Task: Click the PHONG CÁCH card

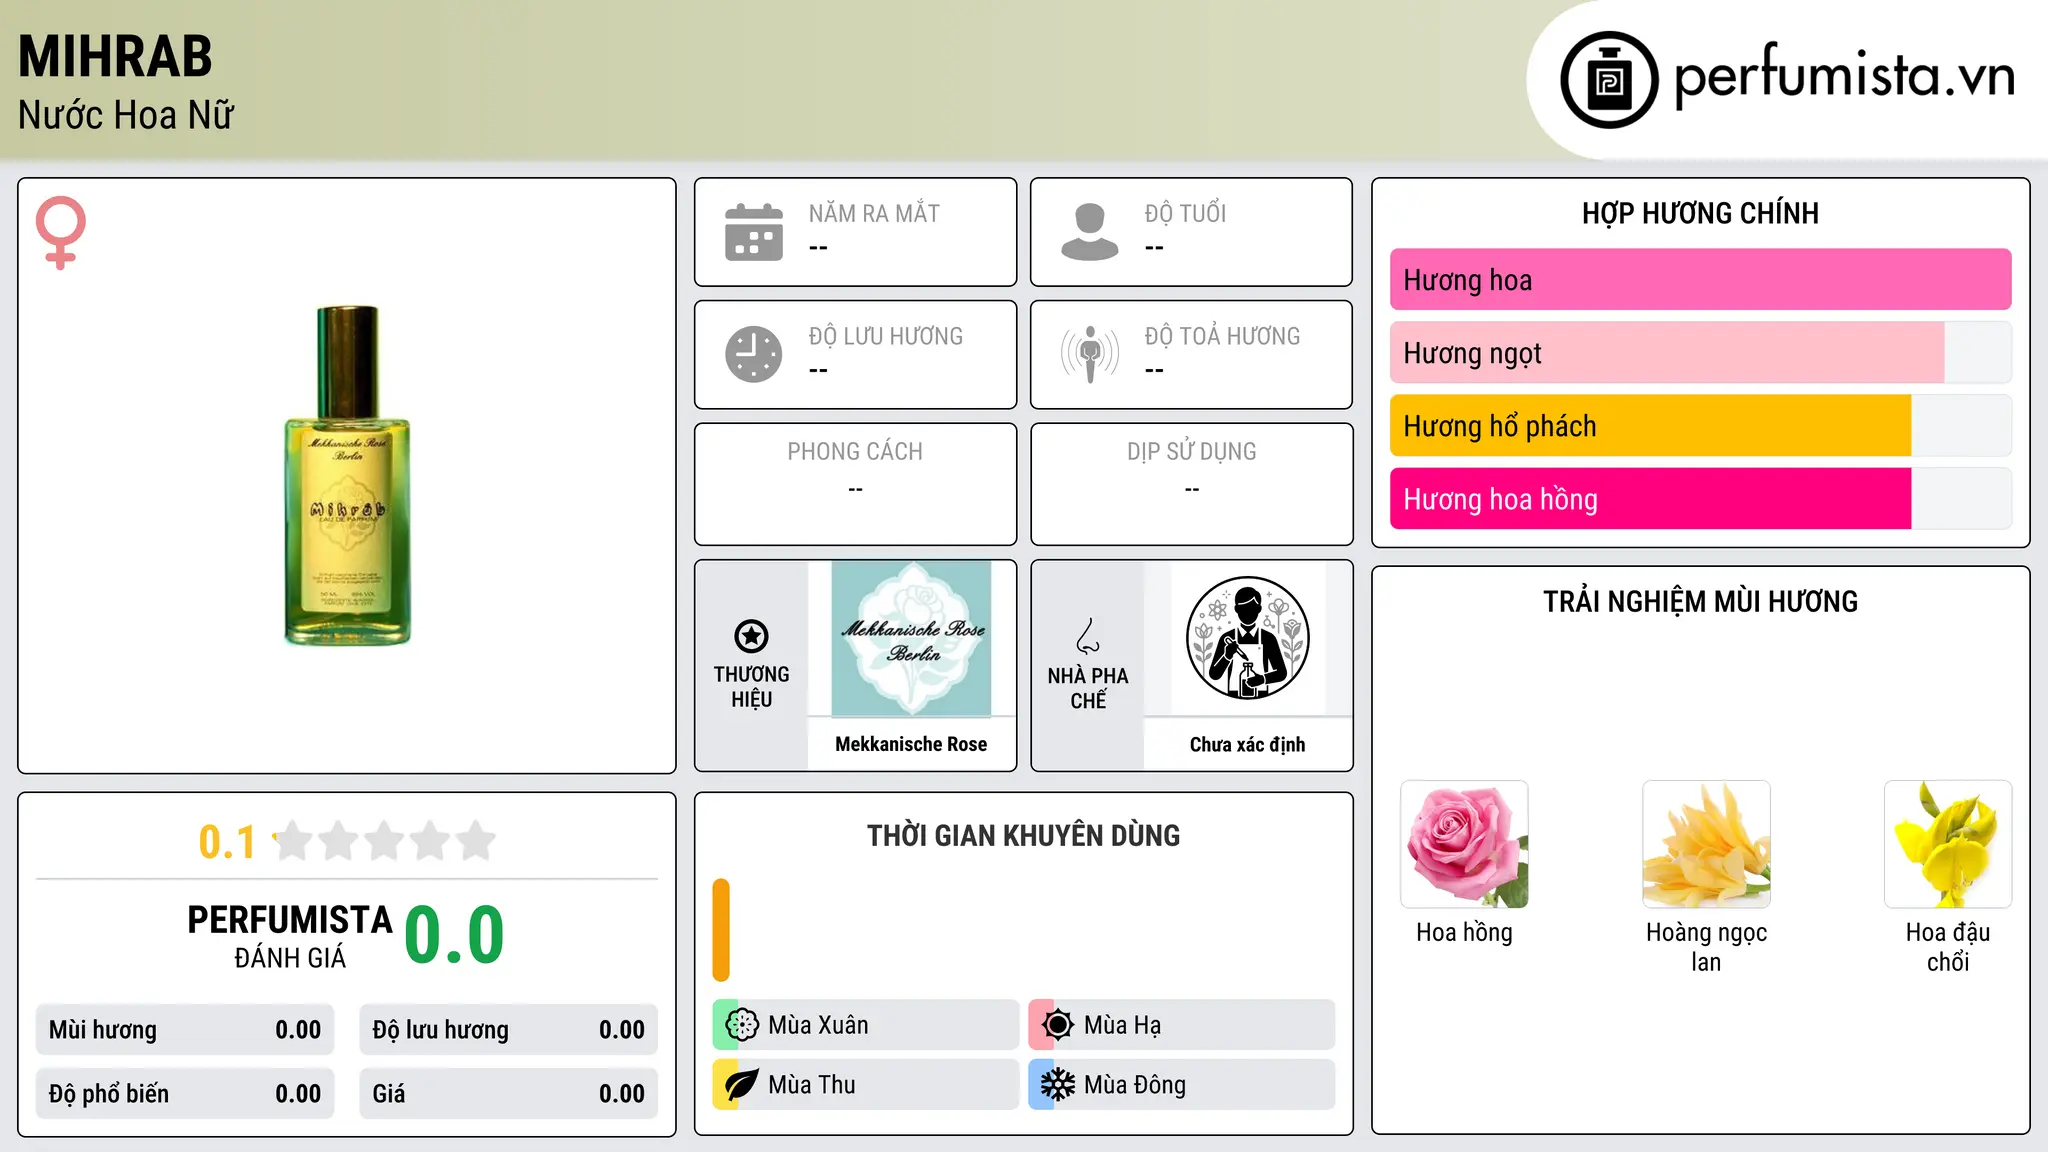Action: tap(855, 484)
